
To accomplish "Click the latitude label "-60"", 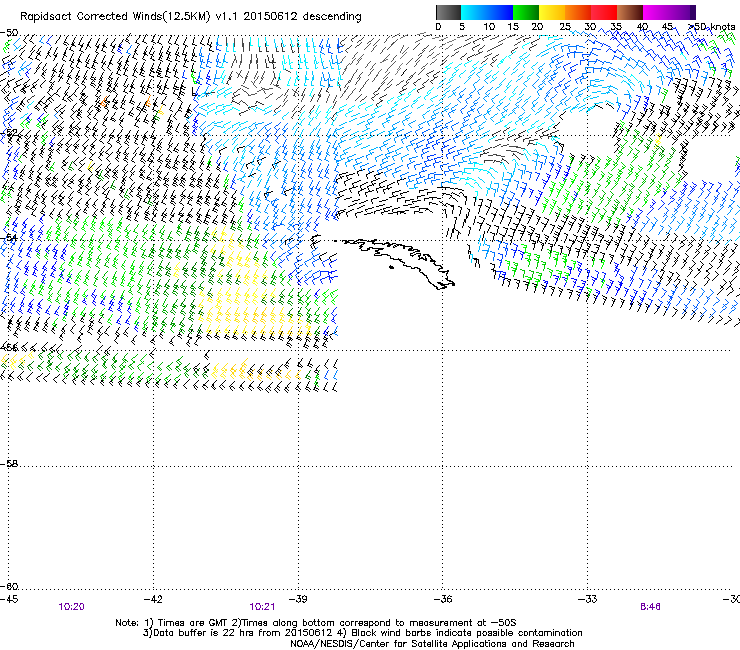I will pyautogui.click(x=9, y=587).
